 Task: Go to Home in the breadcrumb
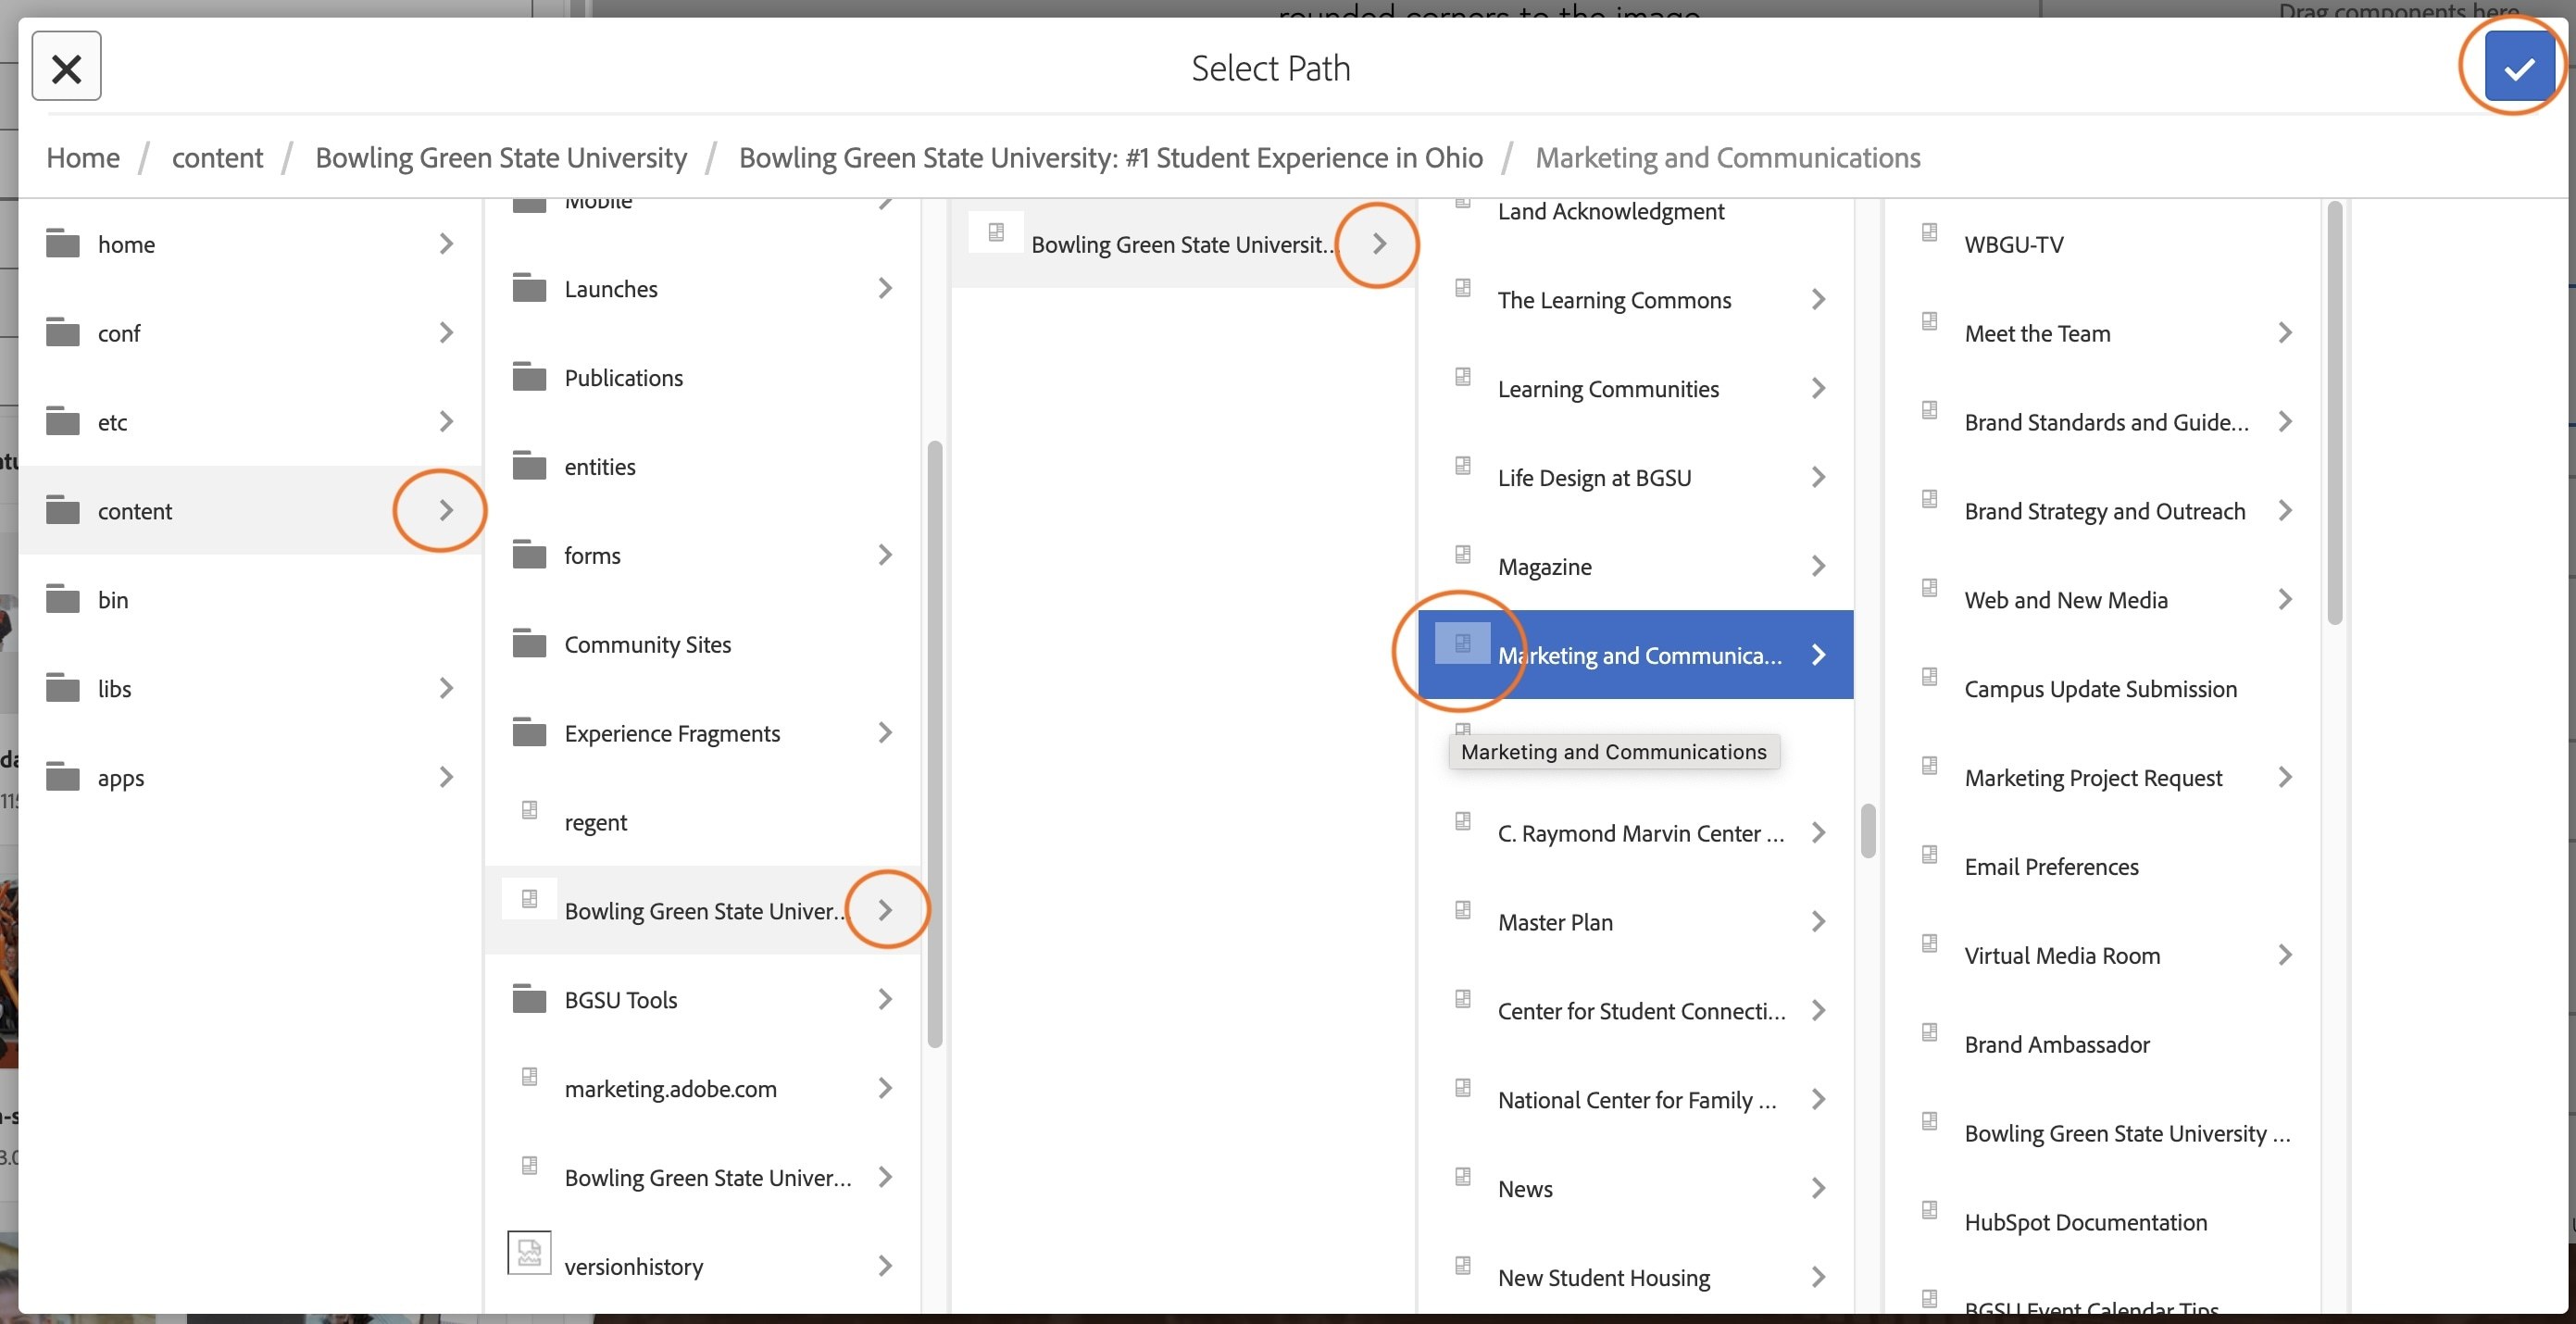coord(83,157)
